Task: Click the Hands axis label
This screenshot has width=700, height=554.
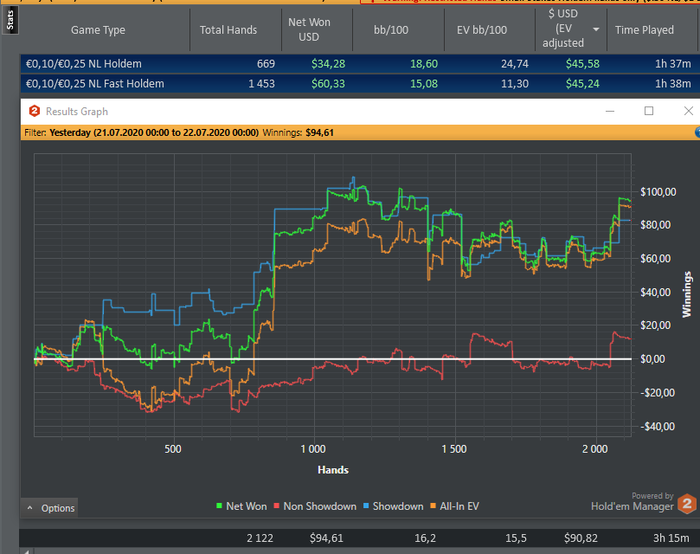Action: click(x=333, y=470)
